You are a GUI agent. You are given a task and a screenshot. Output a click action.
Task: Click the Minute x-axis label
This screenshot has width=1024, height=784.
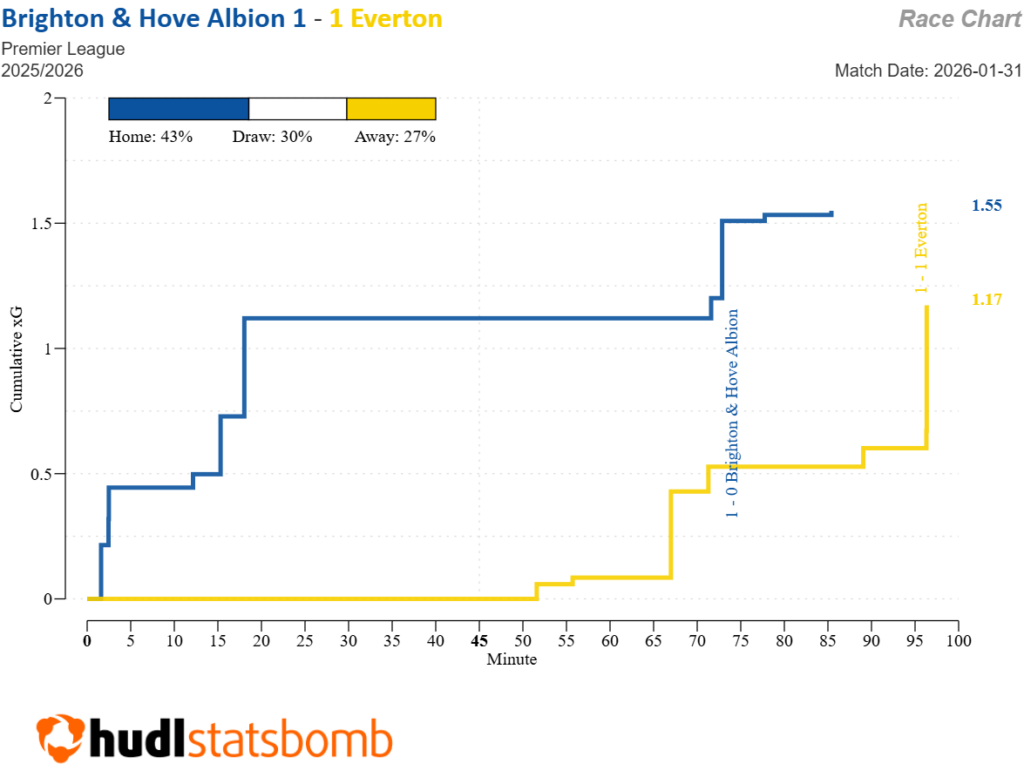click(x=511, y=659)
